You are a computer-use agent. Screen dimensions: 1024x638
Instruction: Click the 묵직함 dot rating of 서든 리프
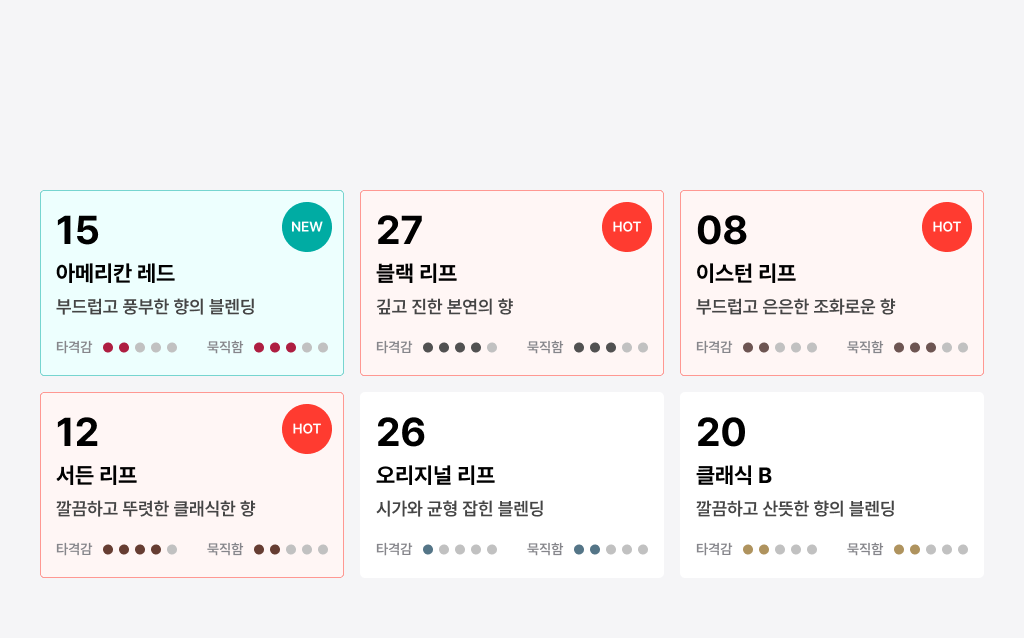click(291, 550)
